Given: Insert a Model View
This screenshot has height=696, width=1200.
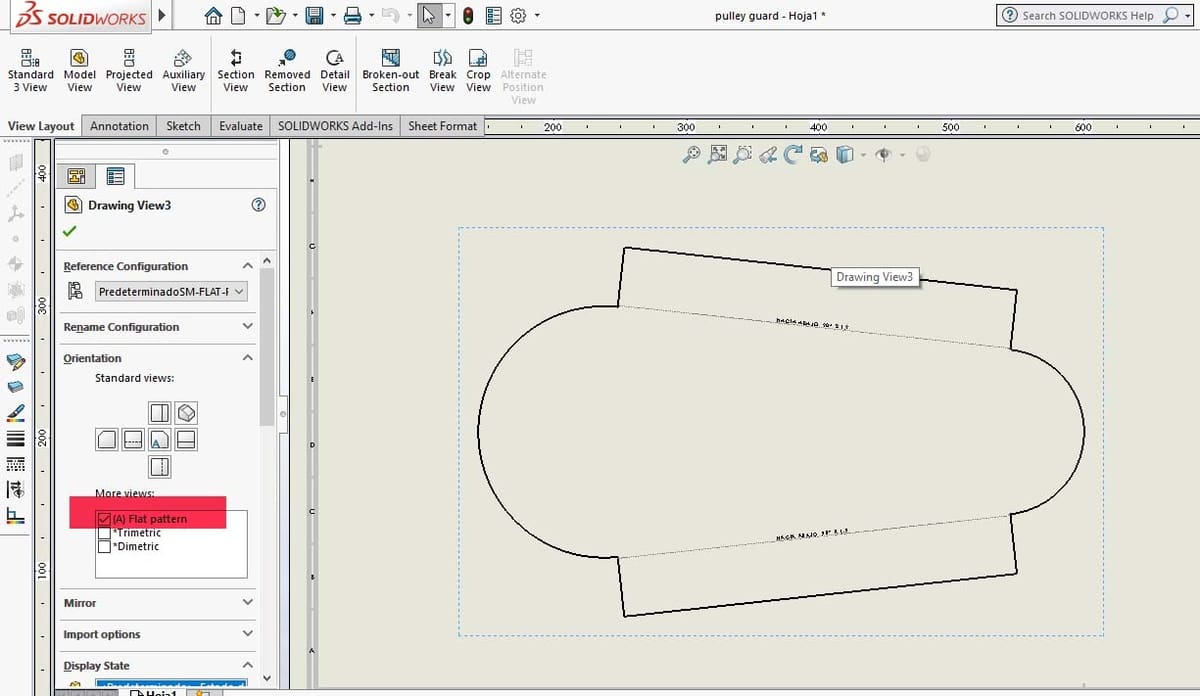Looking at the screenshot, I should click(x=80, y=70).
